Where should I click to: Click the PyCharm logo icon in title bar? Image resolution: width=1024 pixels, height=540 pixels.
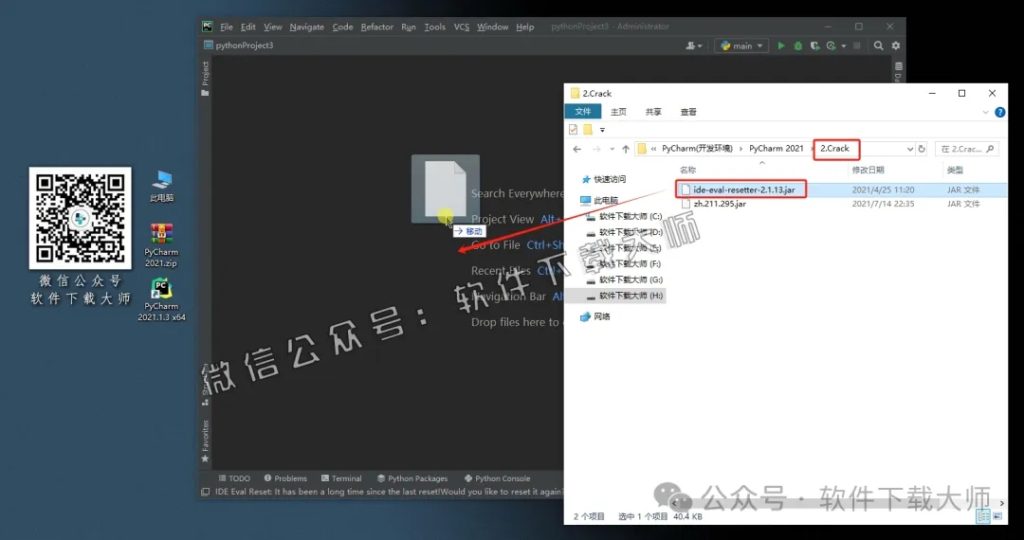[207, 27]
